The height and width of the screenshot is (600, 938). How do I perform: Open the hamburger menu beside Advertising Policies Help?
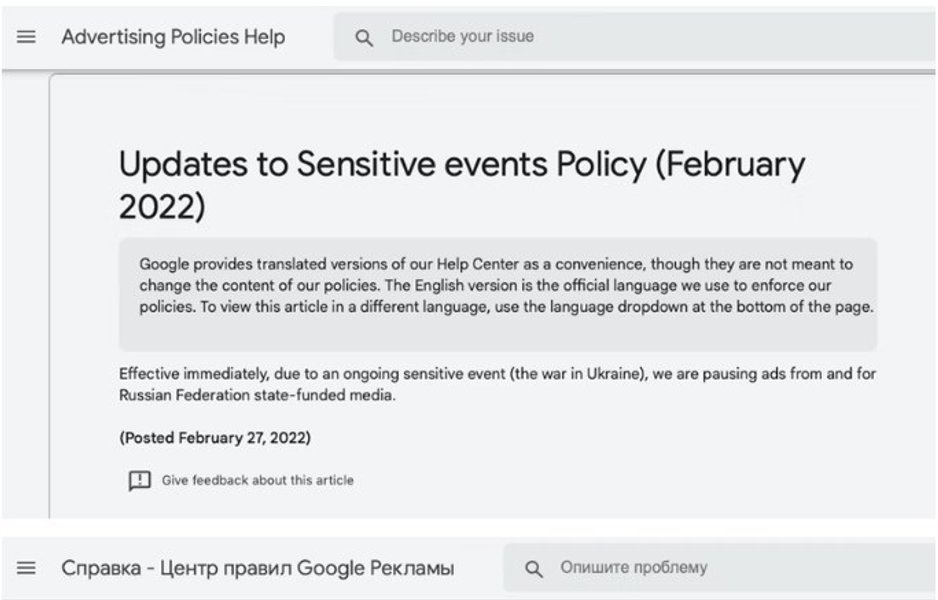click(x=27, y=37)
